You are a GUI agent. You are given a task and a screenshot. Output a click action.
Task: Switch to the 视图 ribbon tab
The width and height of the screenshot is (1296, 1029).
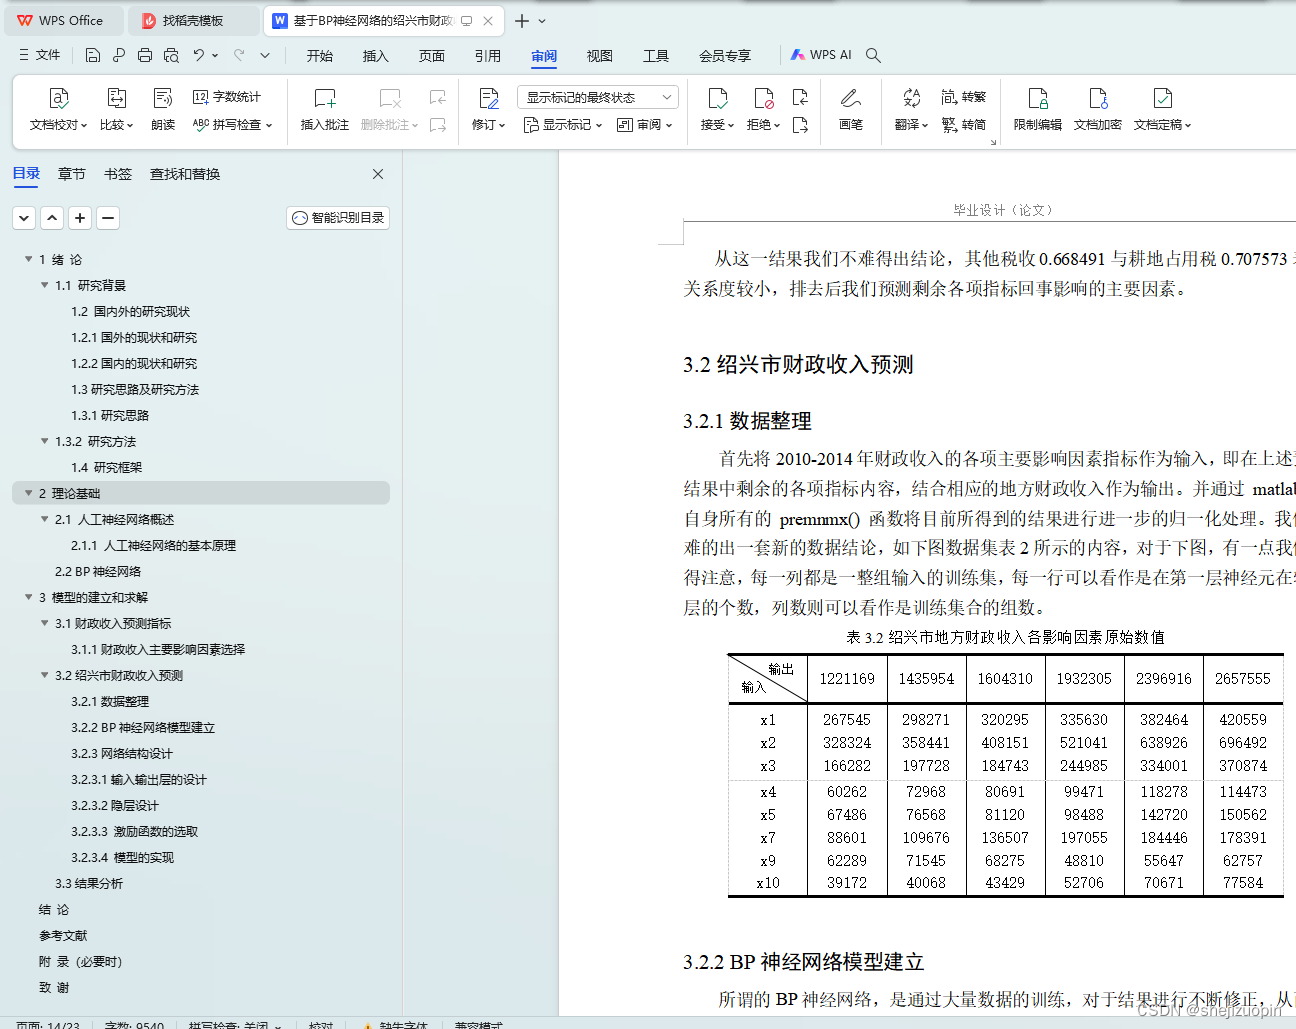[600, 56]
